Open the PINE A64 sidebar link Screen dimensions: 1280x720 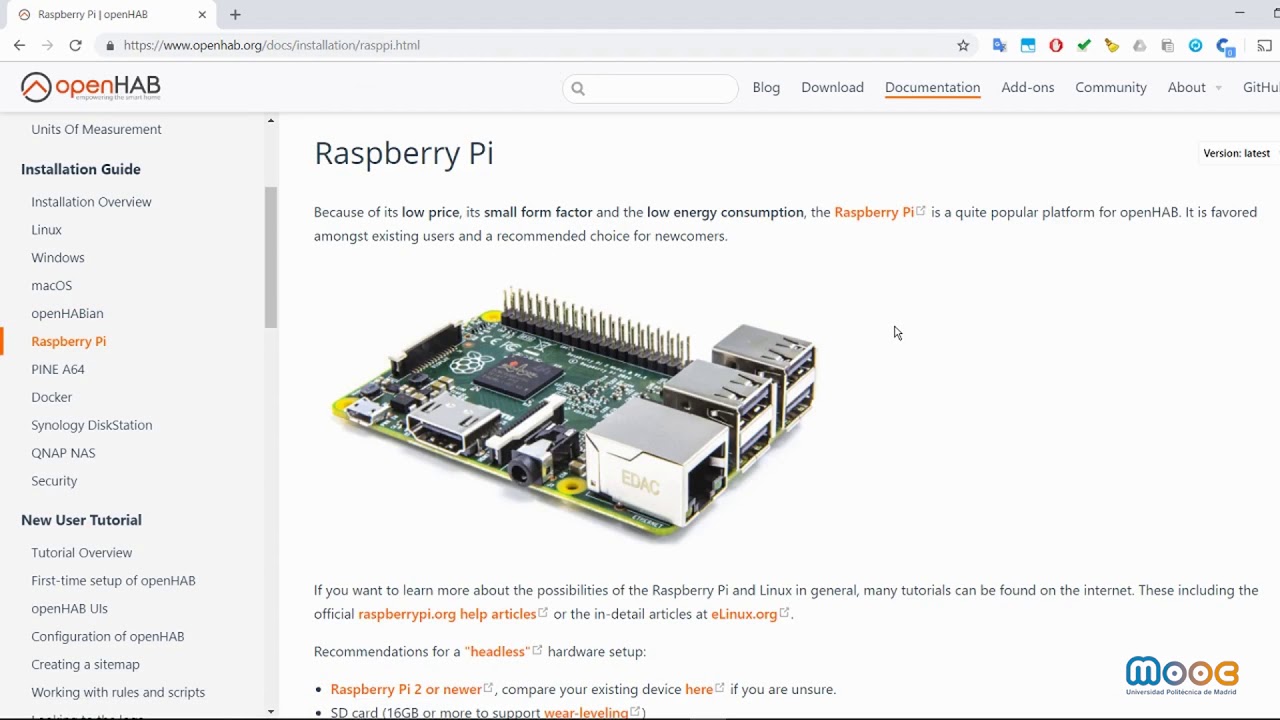(x=58, y=369)
